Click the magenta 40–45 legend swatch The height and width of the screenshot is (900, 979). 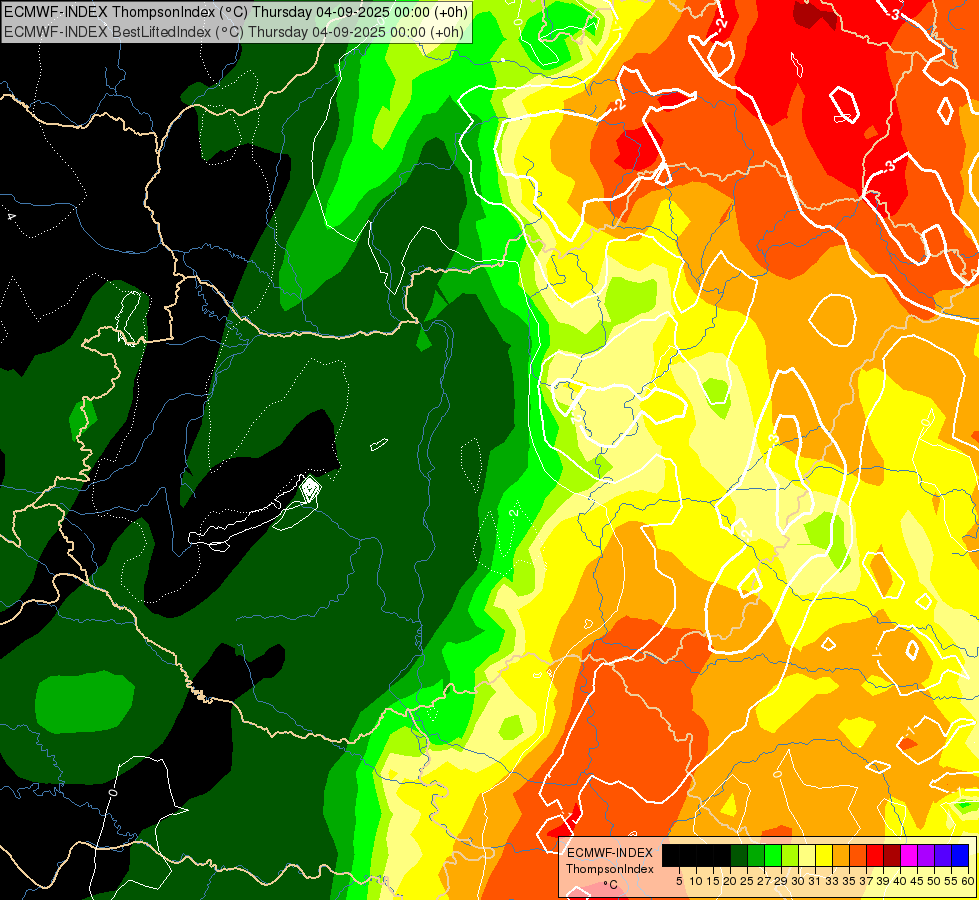[x=909, y=856]
